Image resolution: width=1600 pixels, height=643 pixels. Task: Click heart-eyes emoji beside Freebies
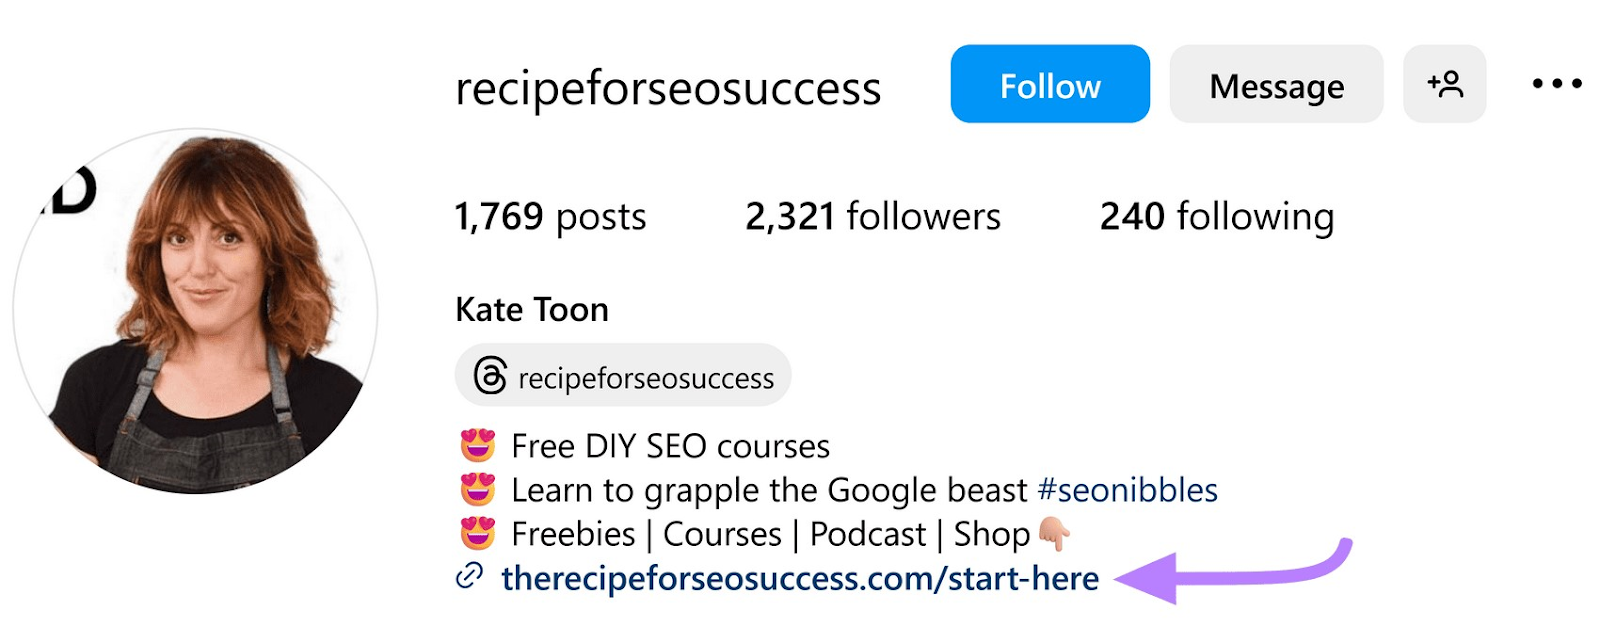pyautogui.click(x=478, y=534)
